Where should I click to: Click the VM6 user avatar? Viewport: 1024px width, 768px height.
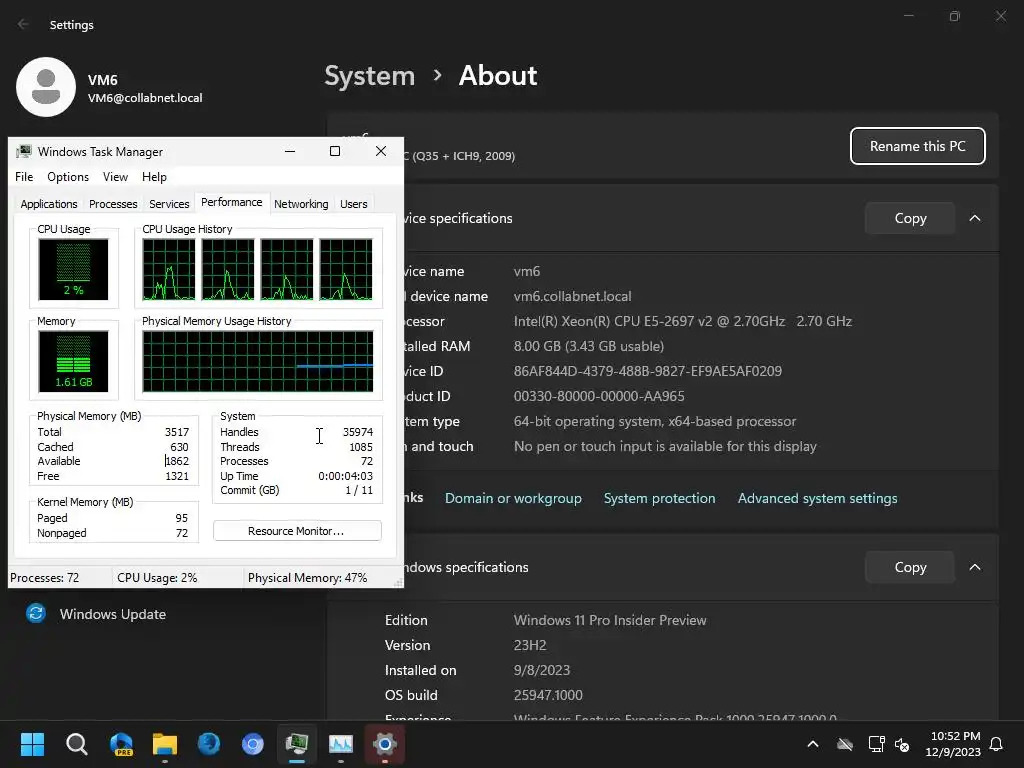(46, 87)
